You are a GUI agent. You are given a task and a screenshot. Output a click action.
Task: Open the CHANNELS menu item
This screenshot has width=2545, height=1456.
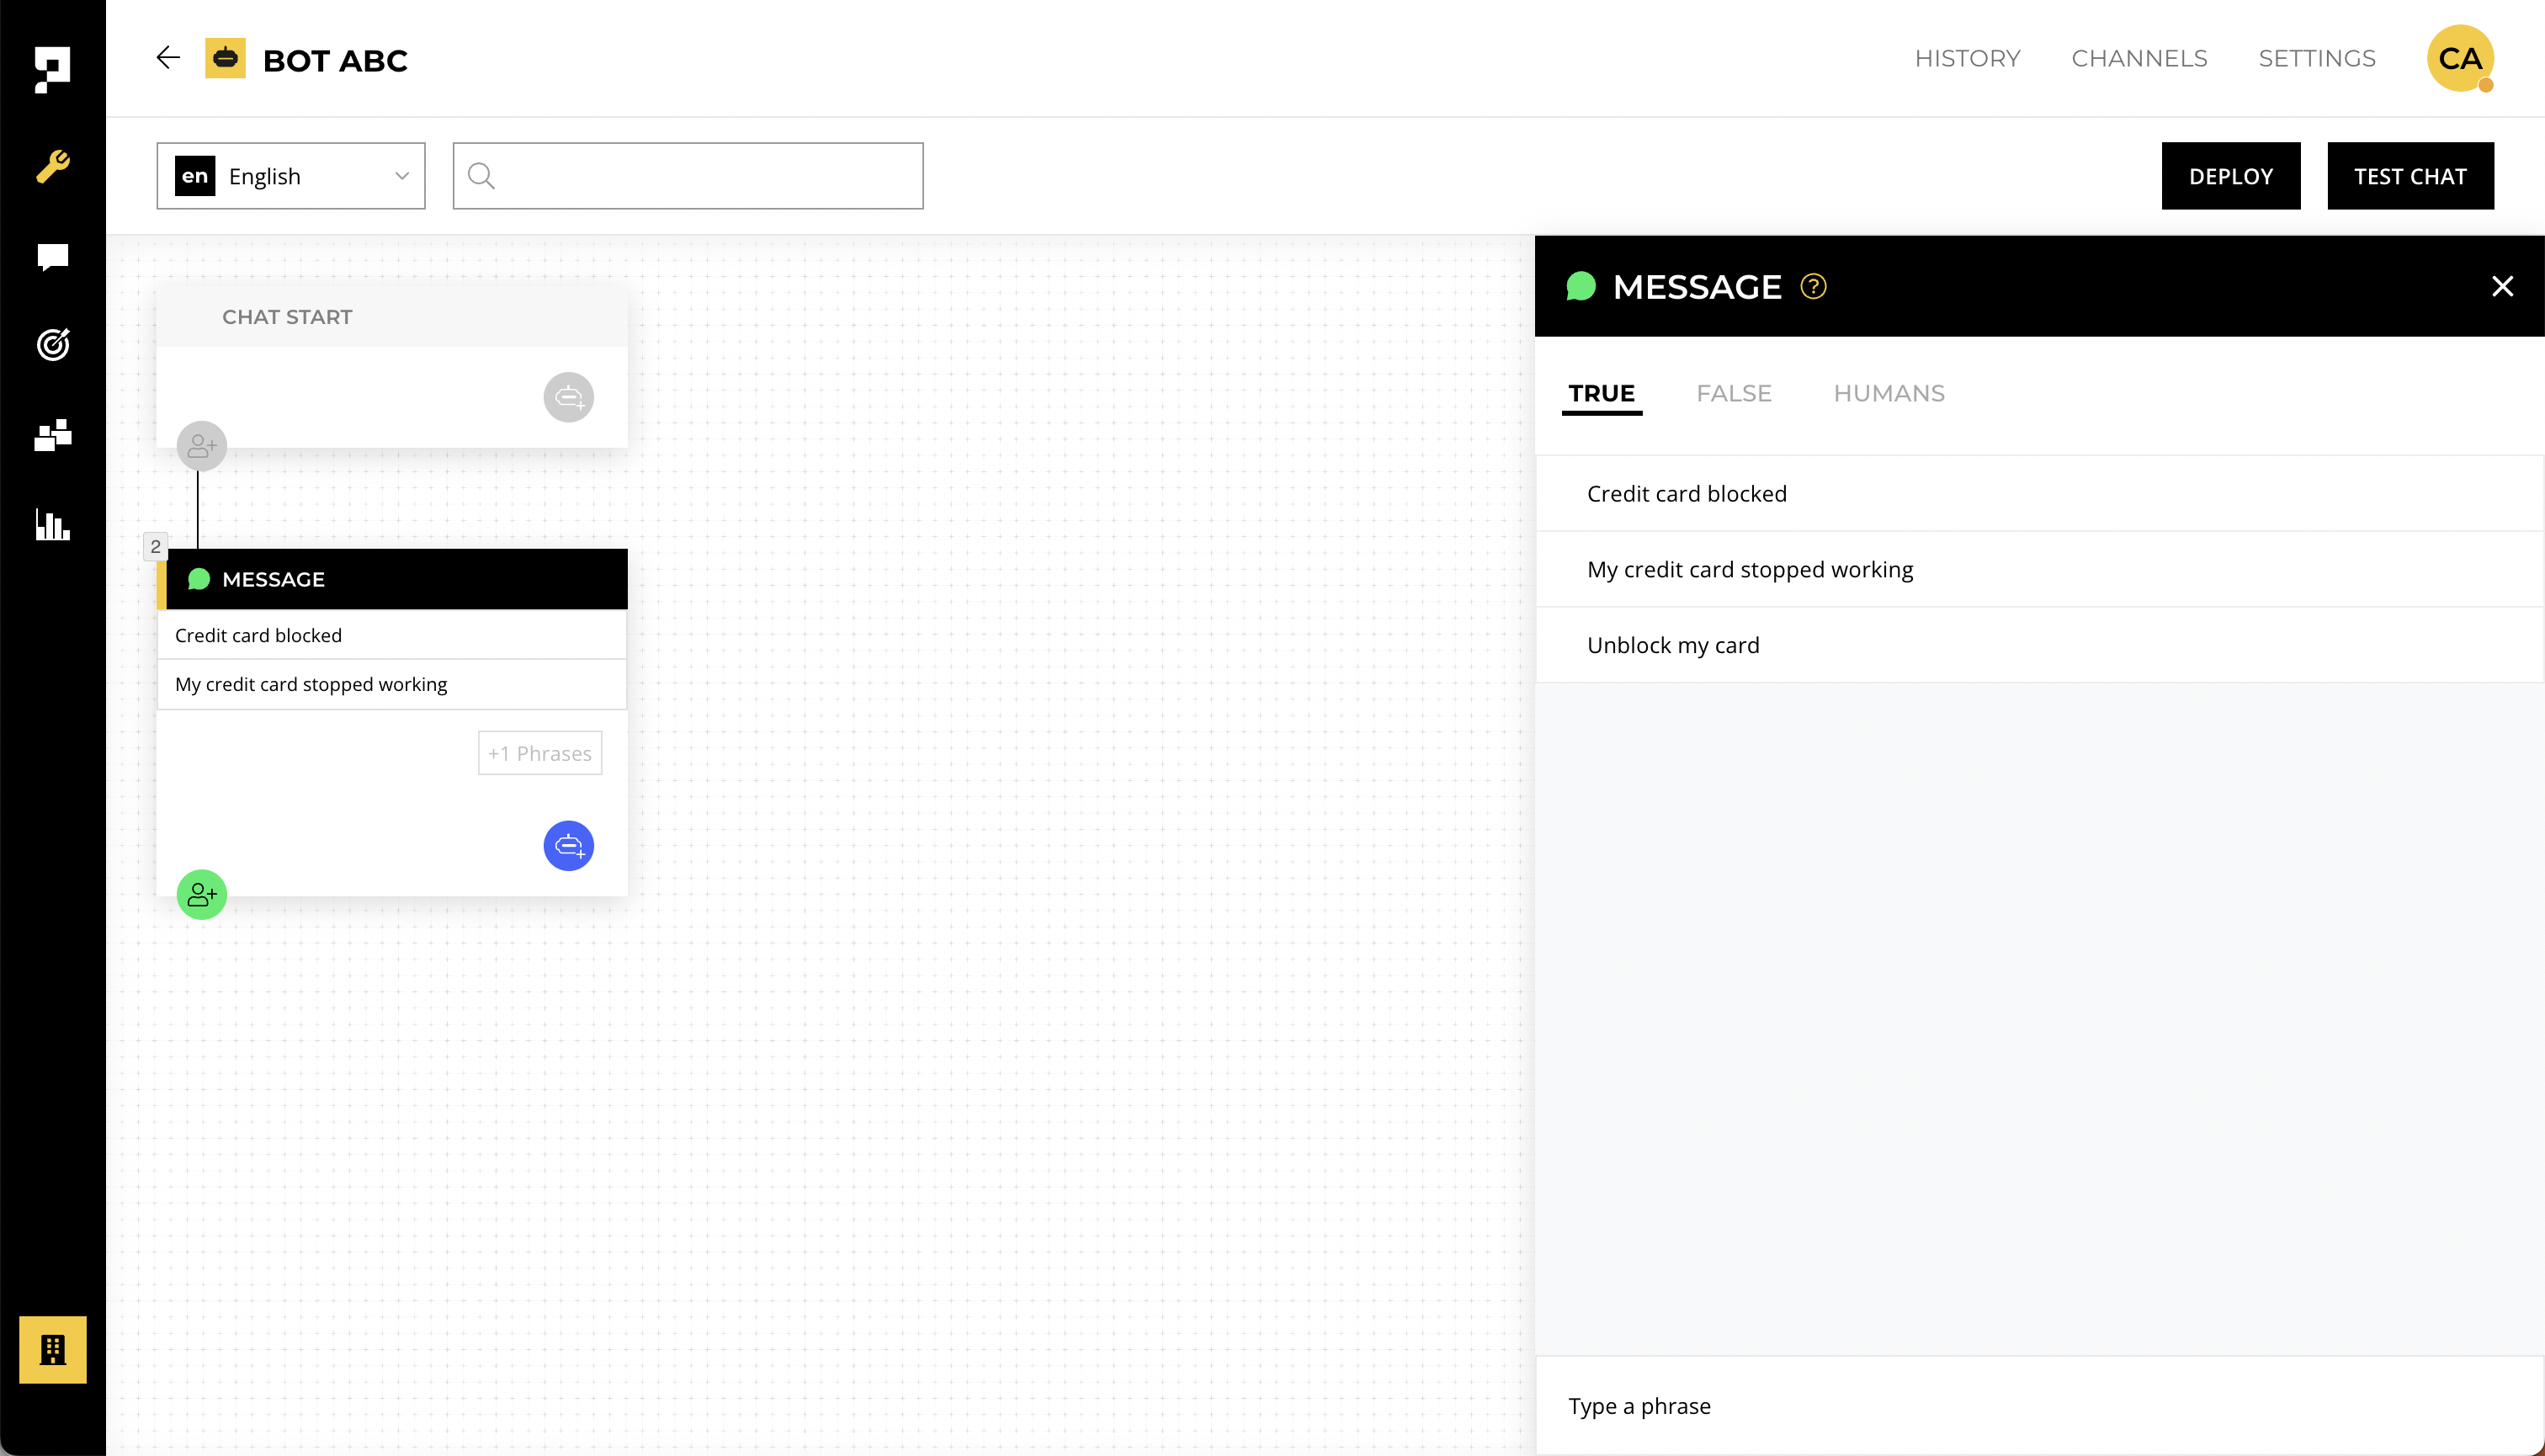(x=2138, y=58)
